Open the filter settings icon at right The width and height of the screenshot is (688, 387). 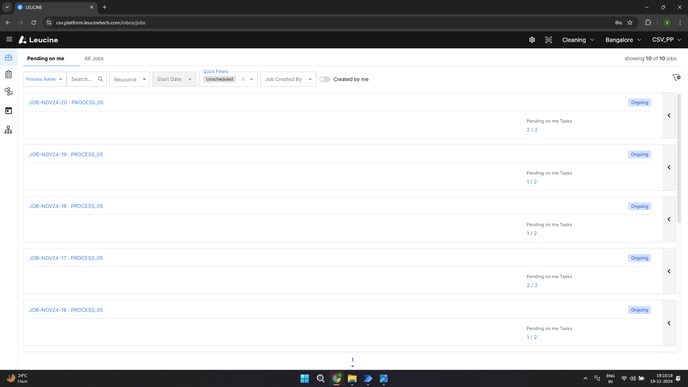point(676,77)
